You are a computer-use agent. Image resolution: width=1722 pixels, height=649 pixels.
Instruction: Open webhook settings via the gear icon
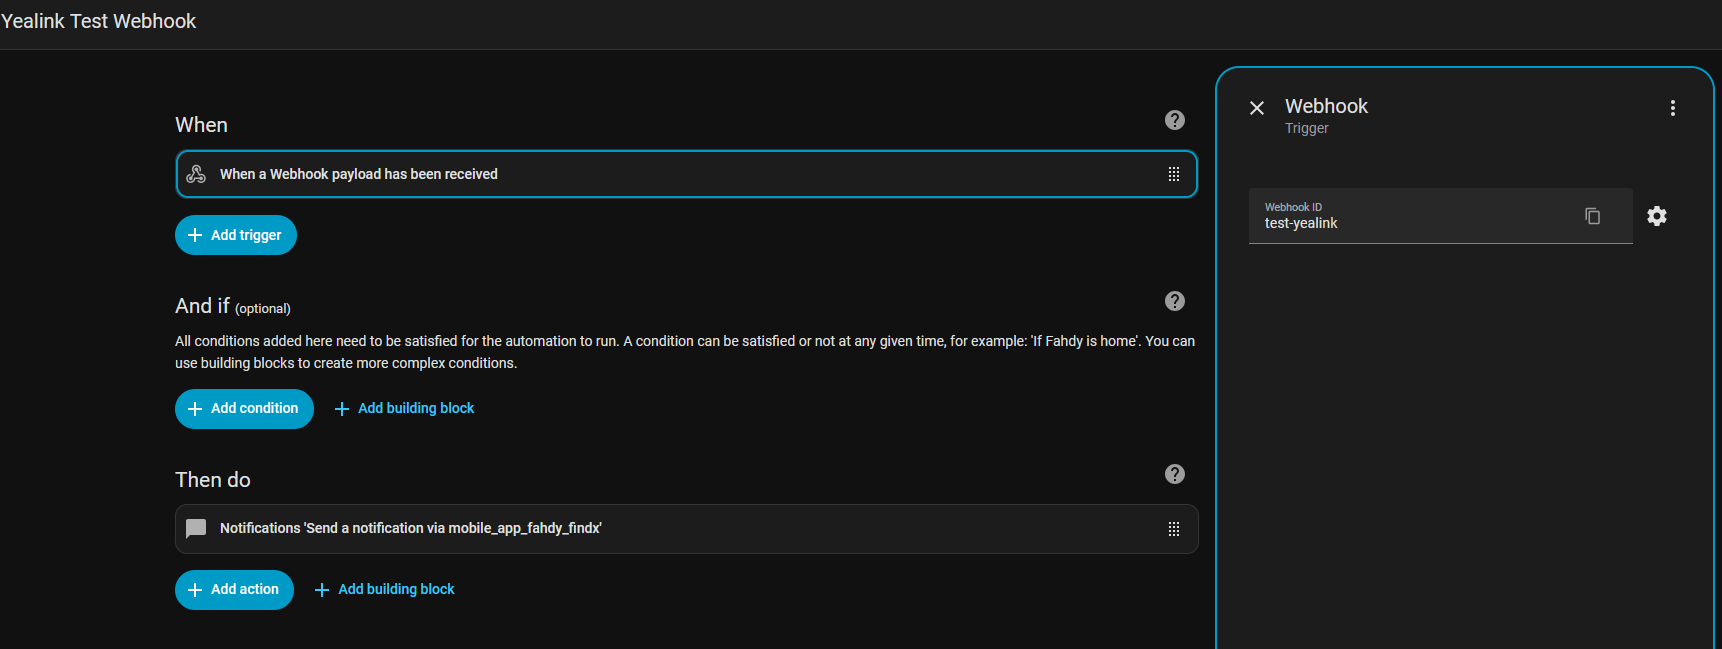click(x=1657, y=216)
